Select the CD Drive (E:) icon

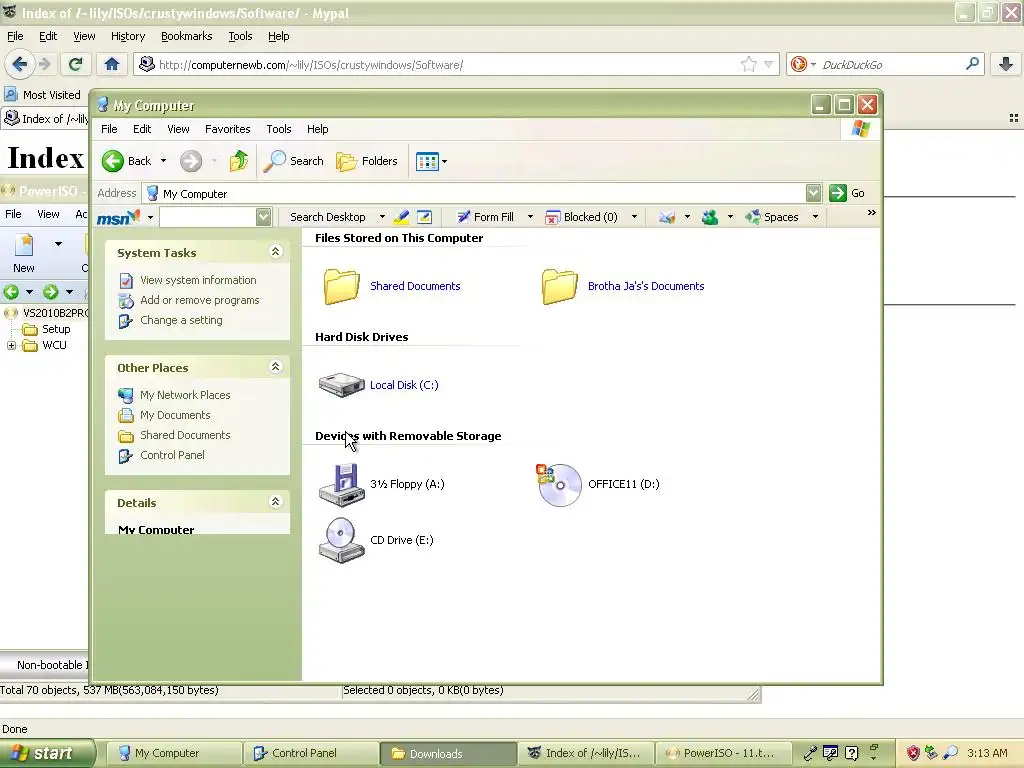pos(376,540)
